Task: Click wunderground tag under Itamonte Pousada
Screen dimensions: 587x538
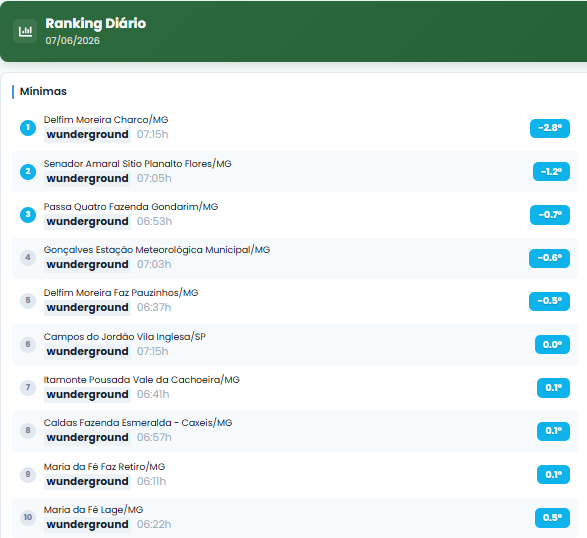Action: [x=87, y=395]
